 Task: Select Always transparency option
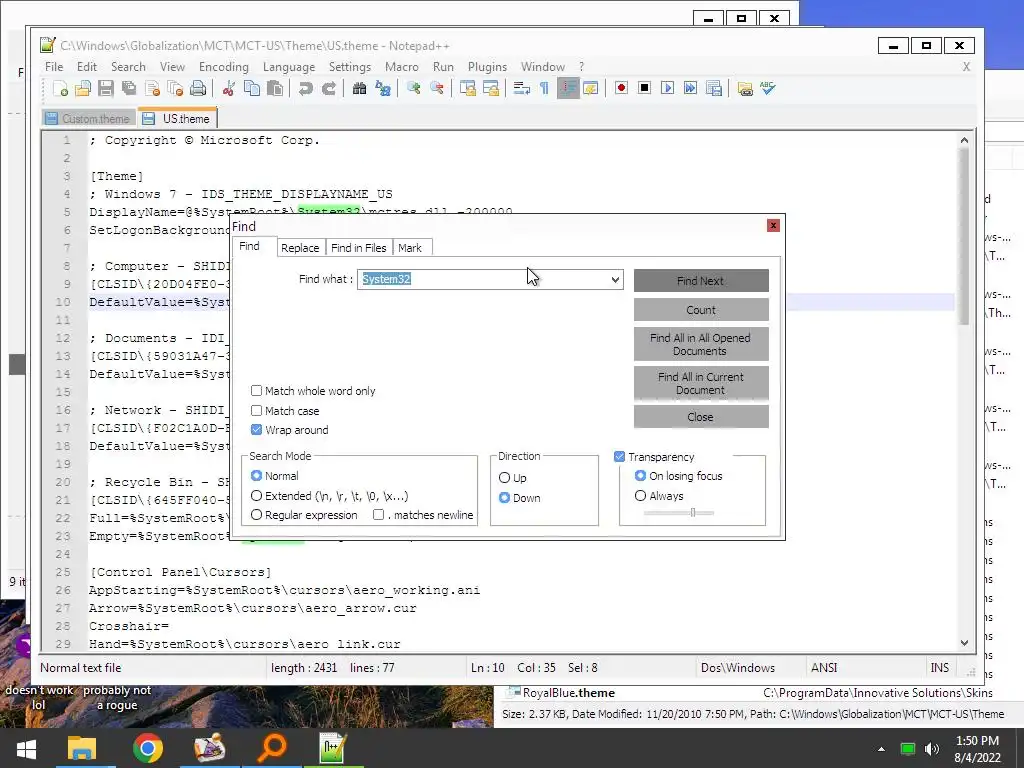641,496
